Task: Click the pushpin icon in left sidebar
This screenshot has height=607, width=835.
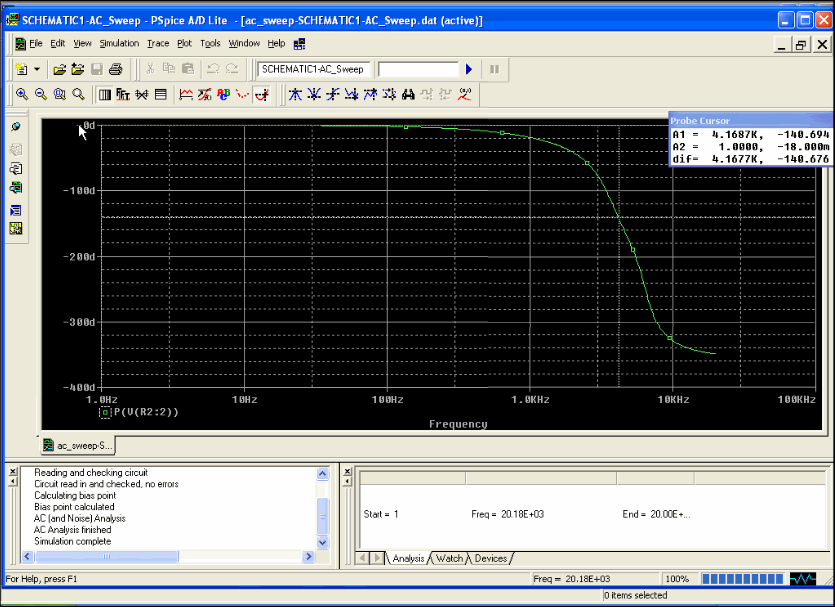Action: click(x=16, y=127)
